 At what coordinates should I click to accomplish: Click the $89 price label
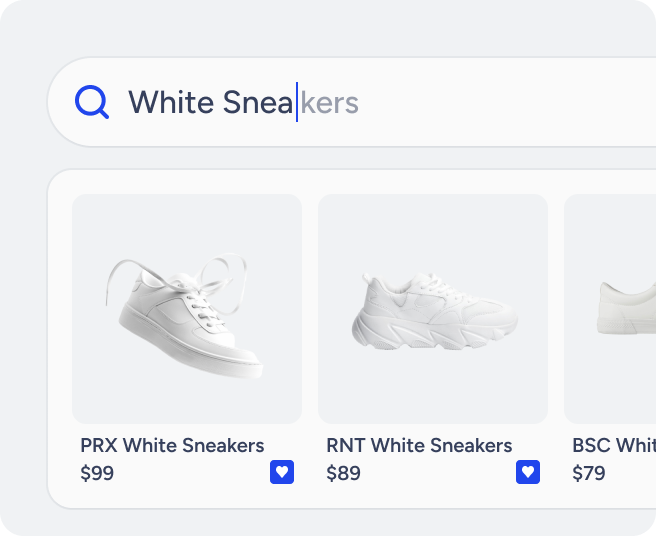point(343,473)
